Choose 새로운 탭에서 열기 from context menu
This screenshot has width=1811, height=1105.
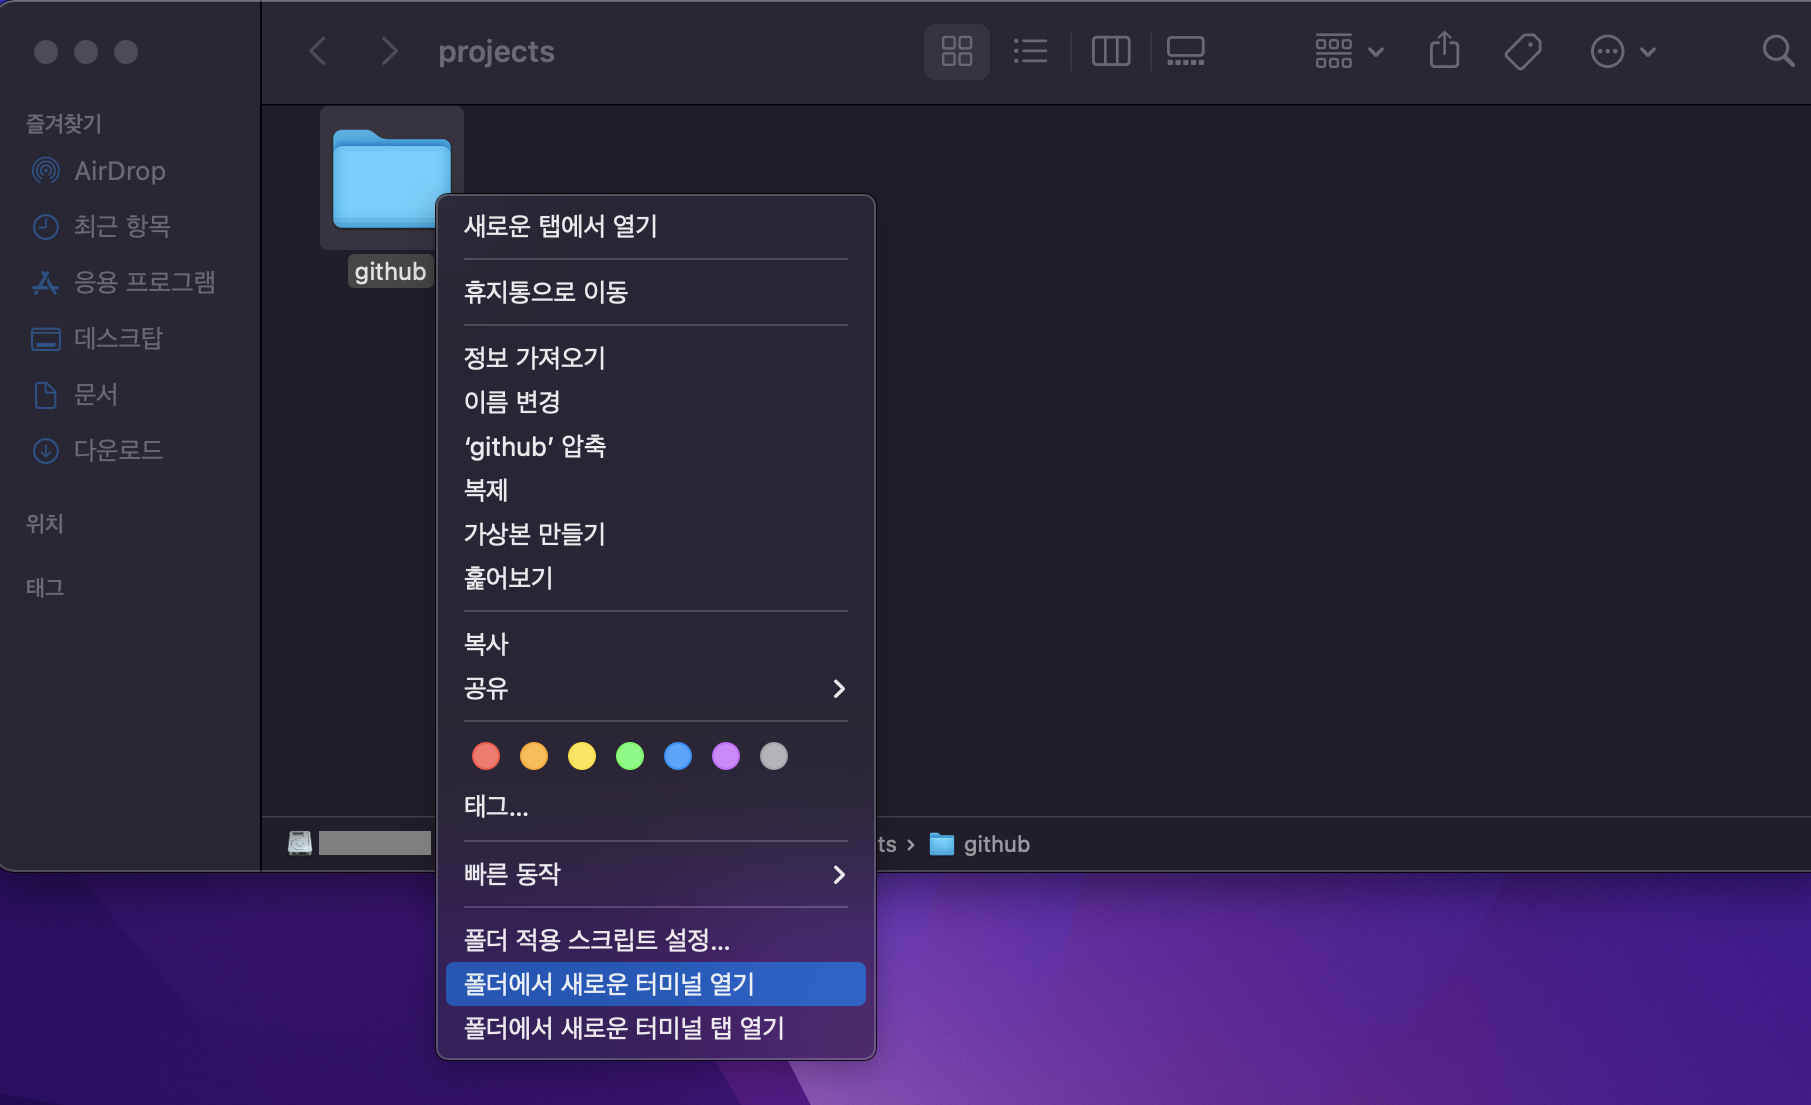click(656, 226)
